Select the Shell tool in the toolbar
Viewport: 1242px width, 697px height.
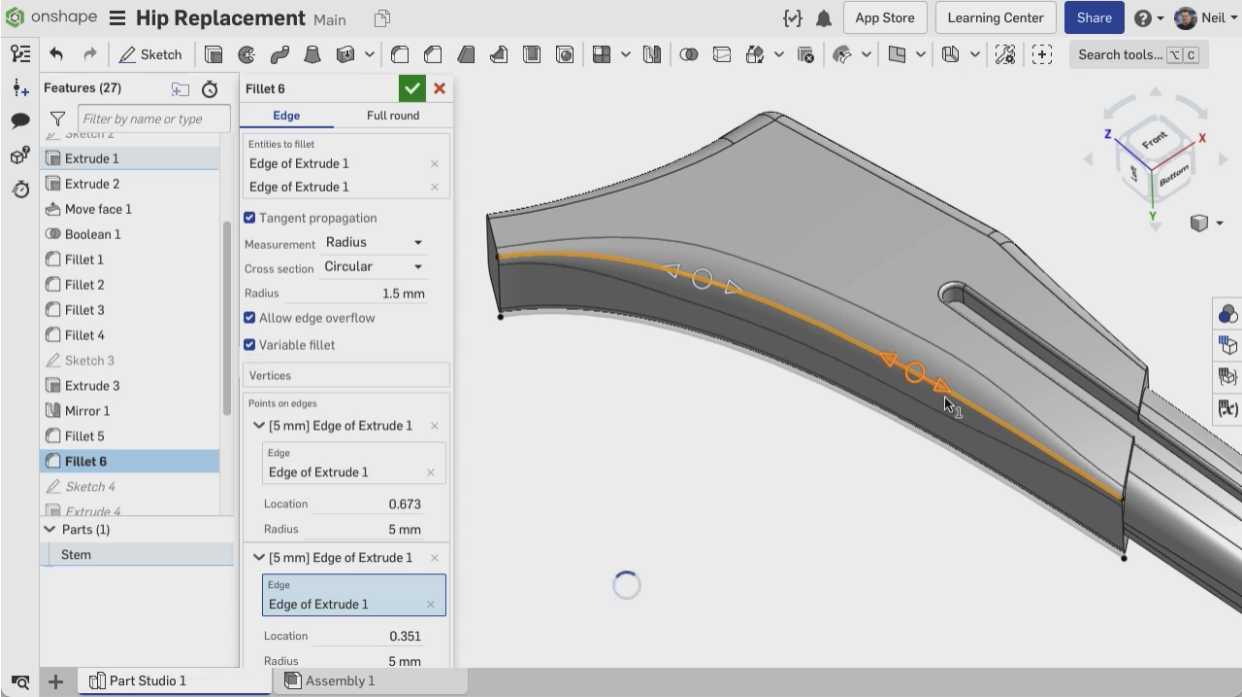(x=533, y=55)
